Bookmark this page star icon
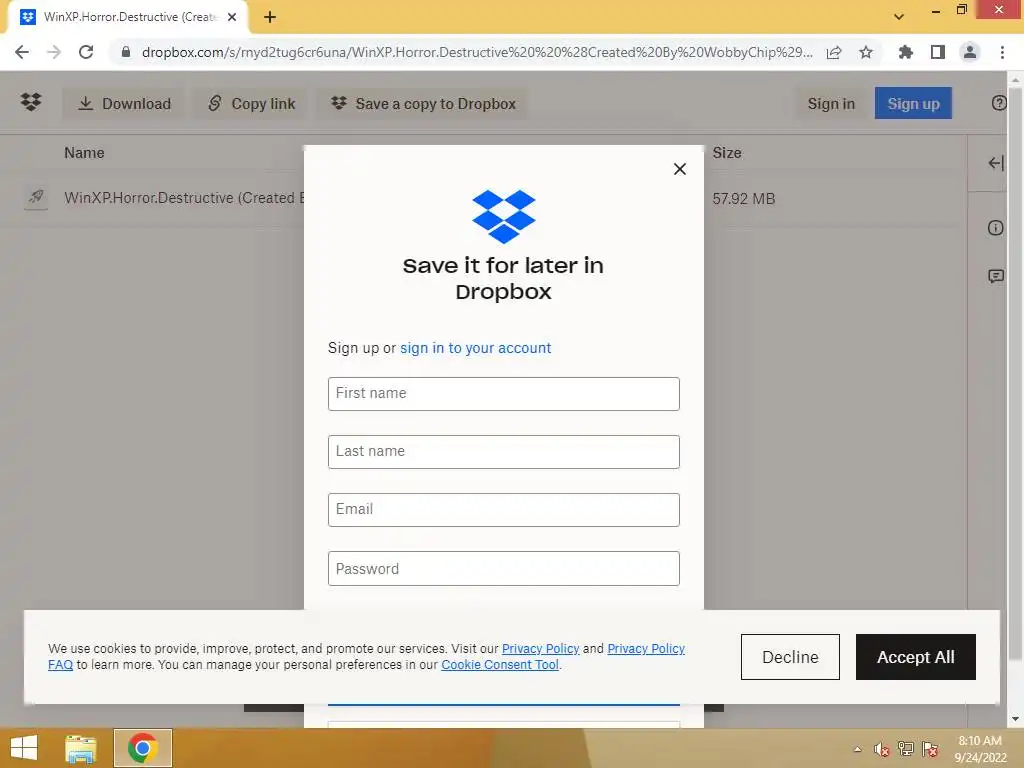 pyautogui.click(x=866, y=52)
